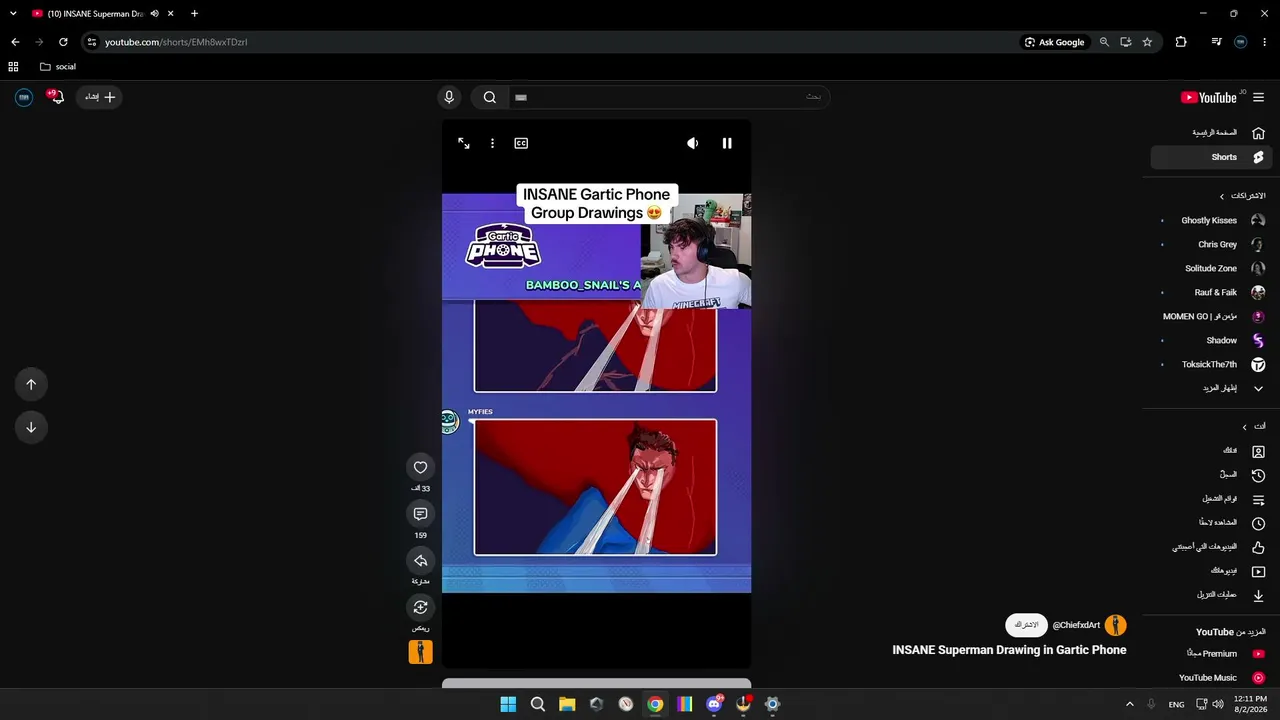Mute the tab via its speaker icon

(x=154, y=14)
